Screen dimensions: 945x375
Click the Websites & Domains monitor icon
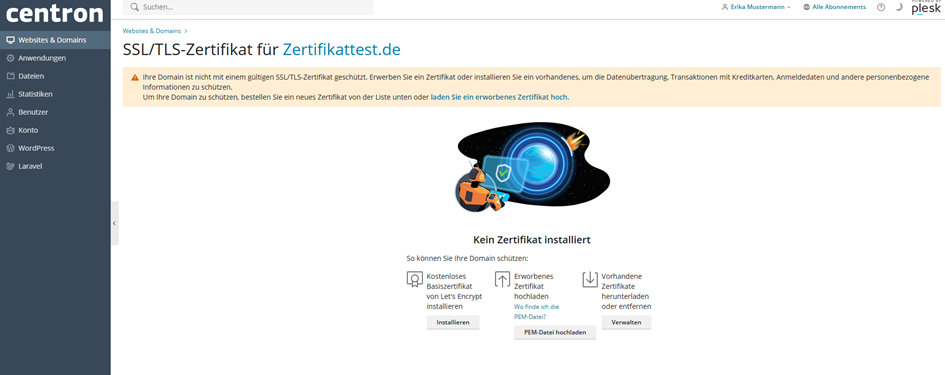[10, 40]
